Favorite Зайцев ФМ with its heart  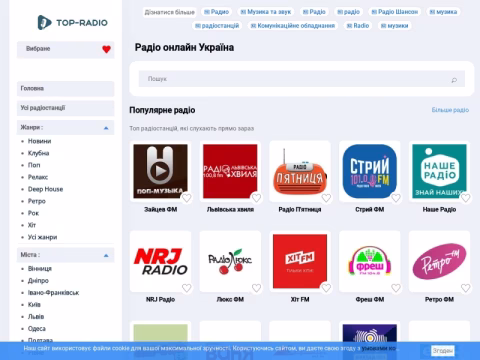click(x=187, y=198)
